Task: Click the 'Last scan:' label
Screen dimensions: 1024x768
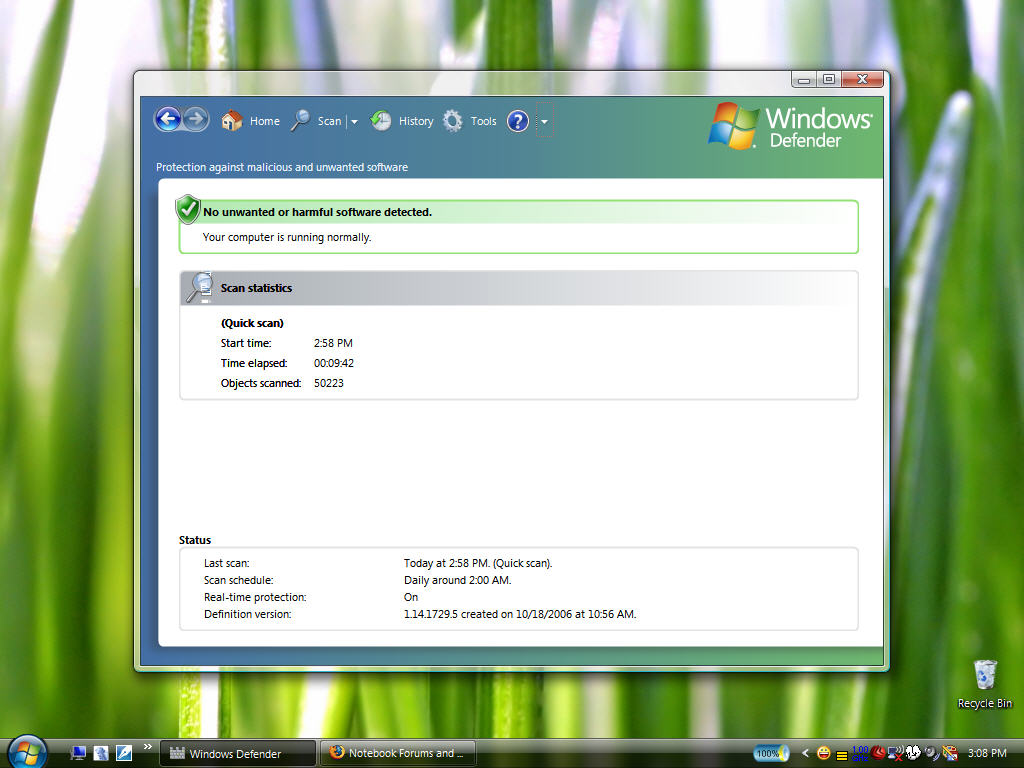Action: click(x=227, y=563)
